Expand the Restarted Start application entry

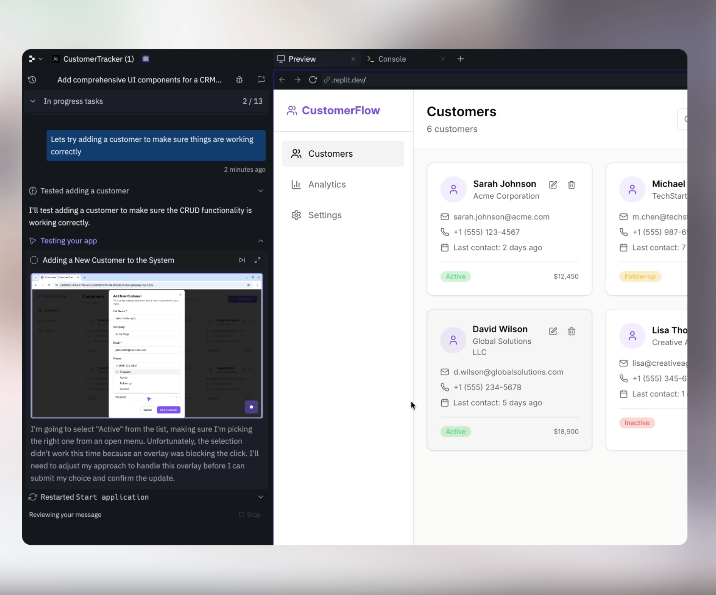click(x=260, y=497)
